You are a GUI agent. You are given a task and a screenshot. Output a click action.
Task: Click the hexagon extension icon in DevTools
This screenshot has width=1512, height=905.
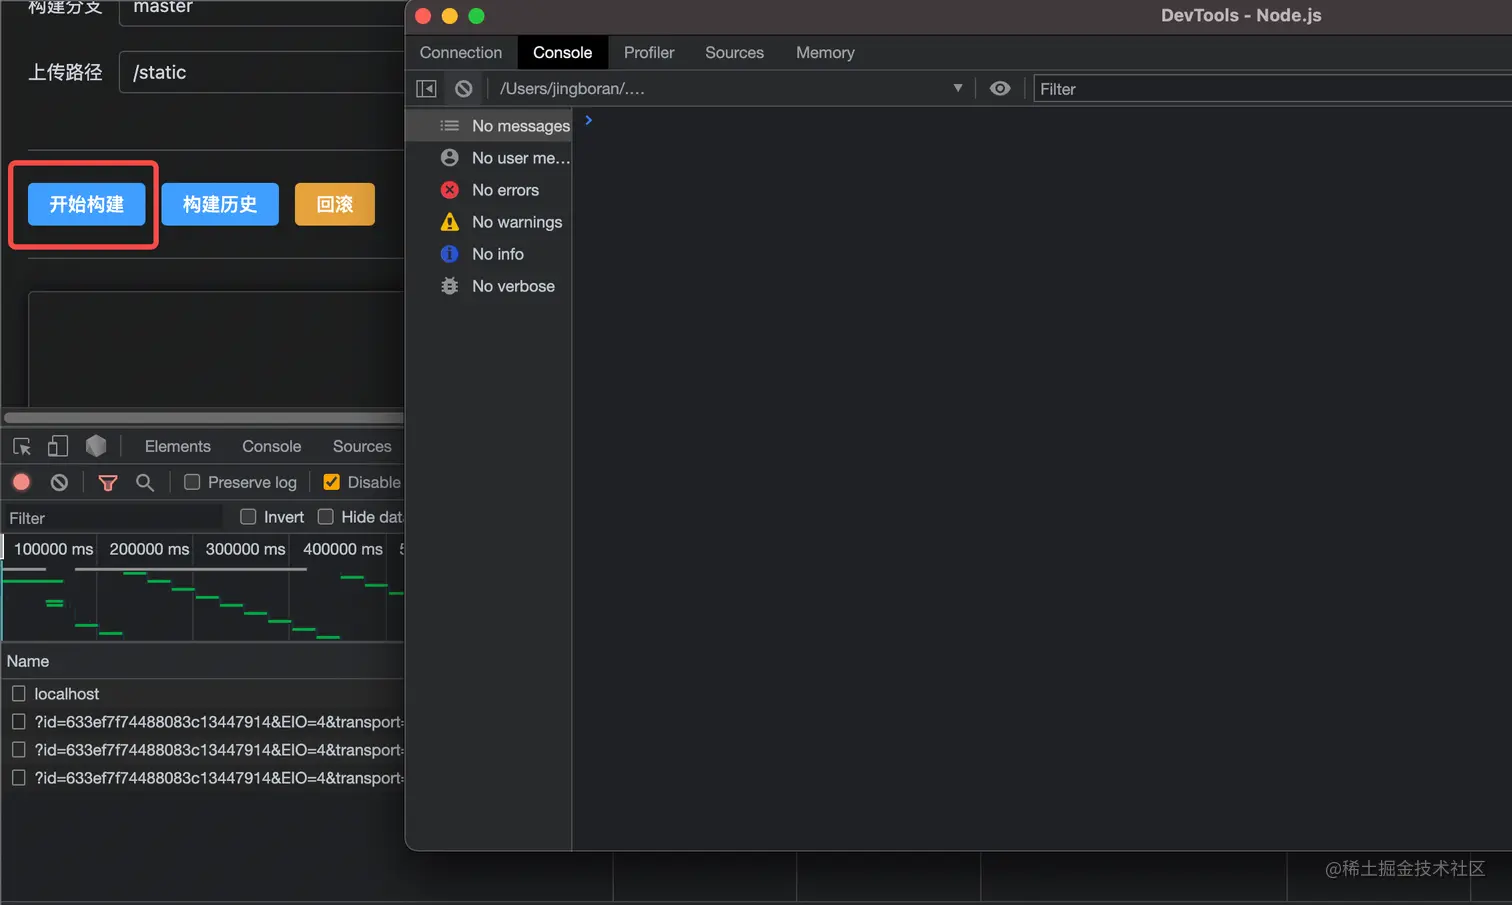click(96, 446)
